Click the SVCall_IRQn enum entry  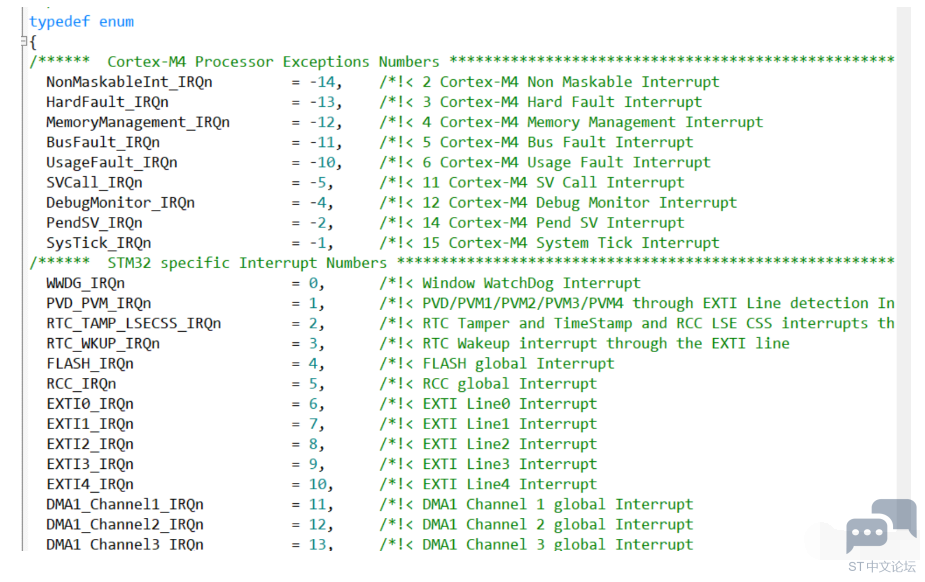pos(94,182)
